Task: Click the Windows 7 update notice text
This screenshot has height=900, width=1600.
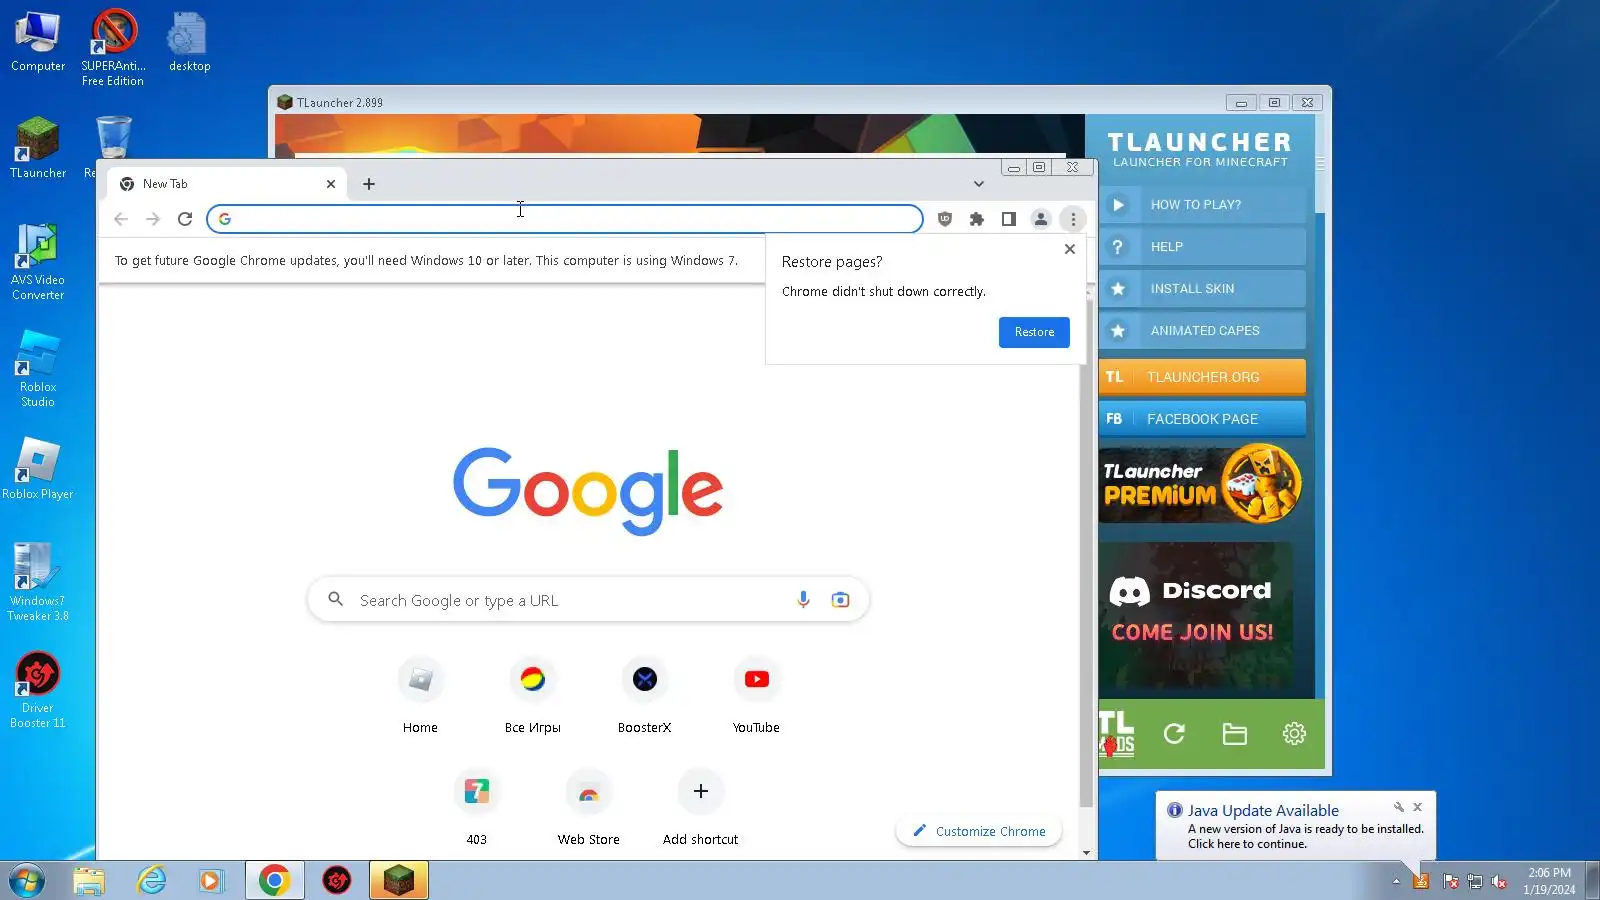Action: pos(426,260)
